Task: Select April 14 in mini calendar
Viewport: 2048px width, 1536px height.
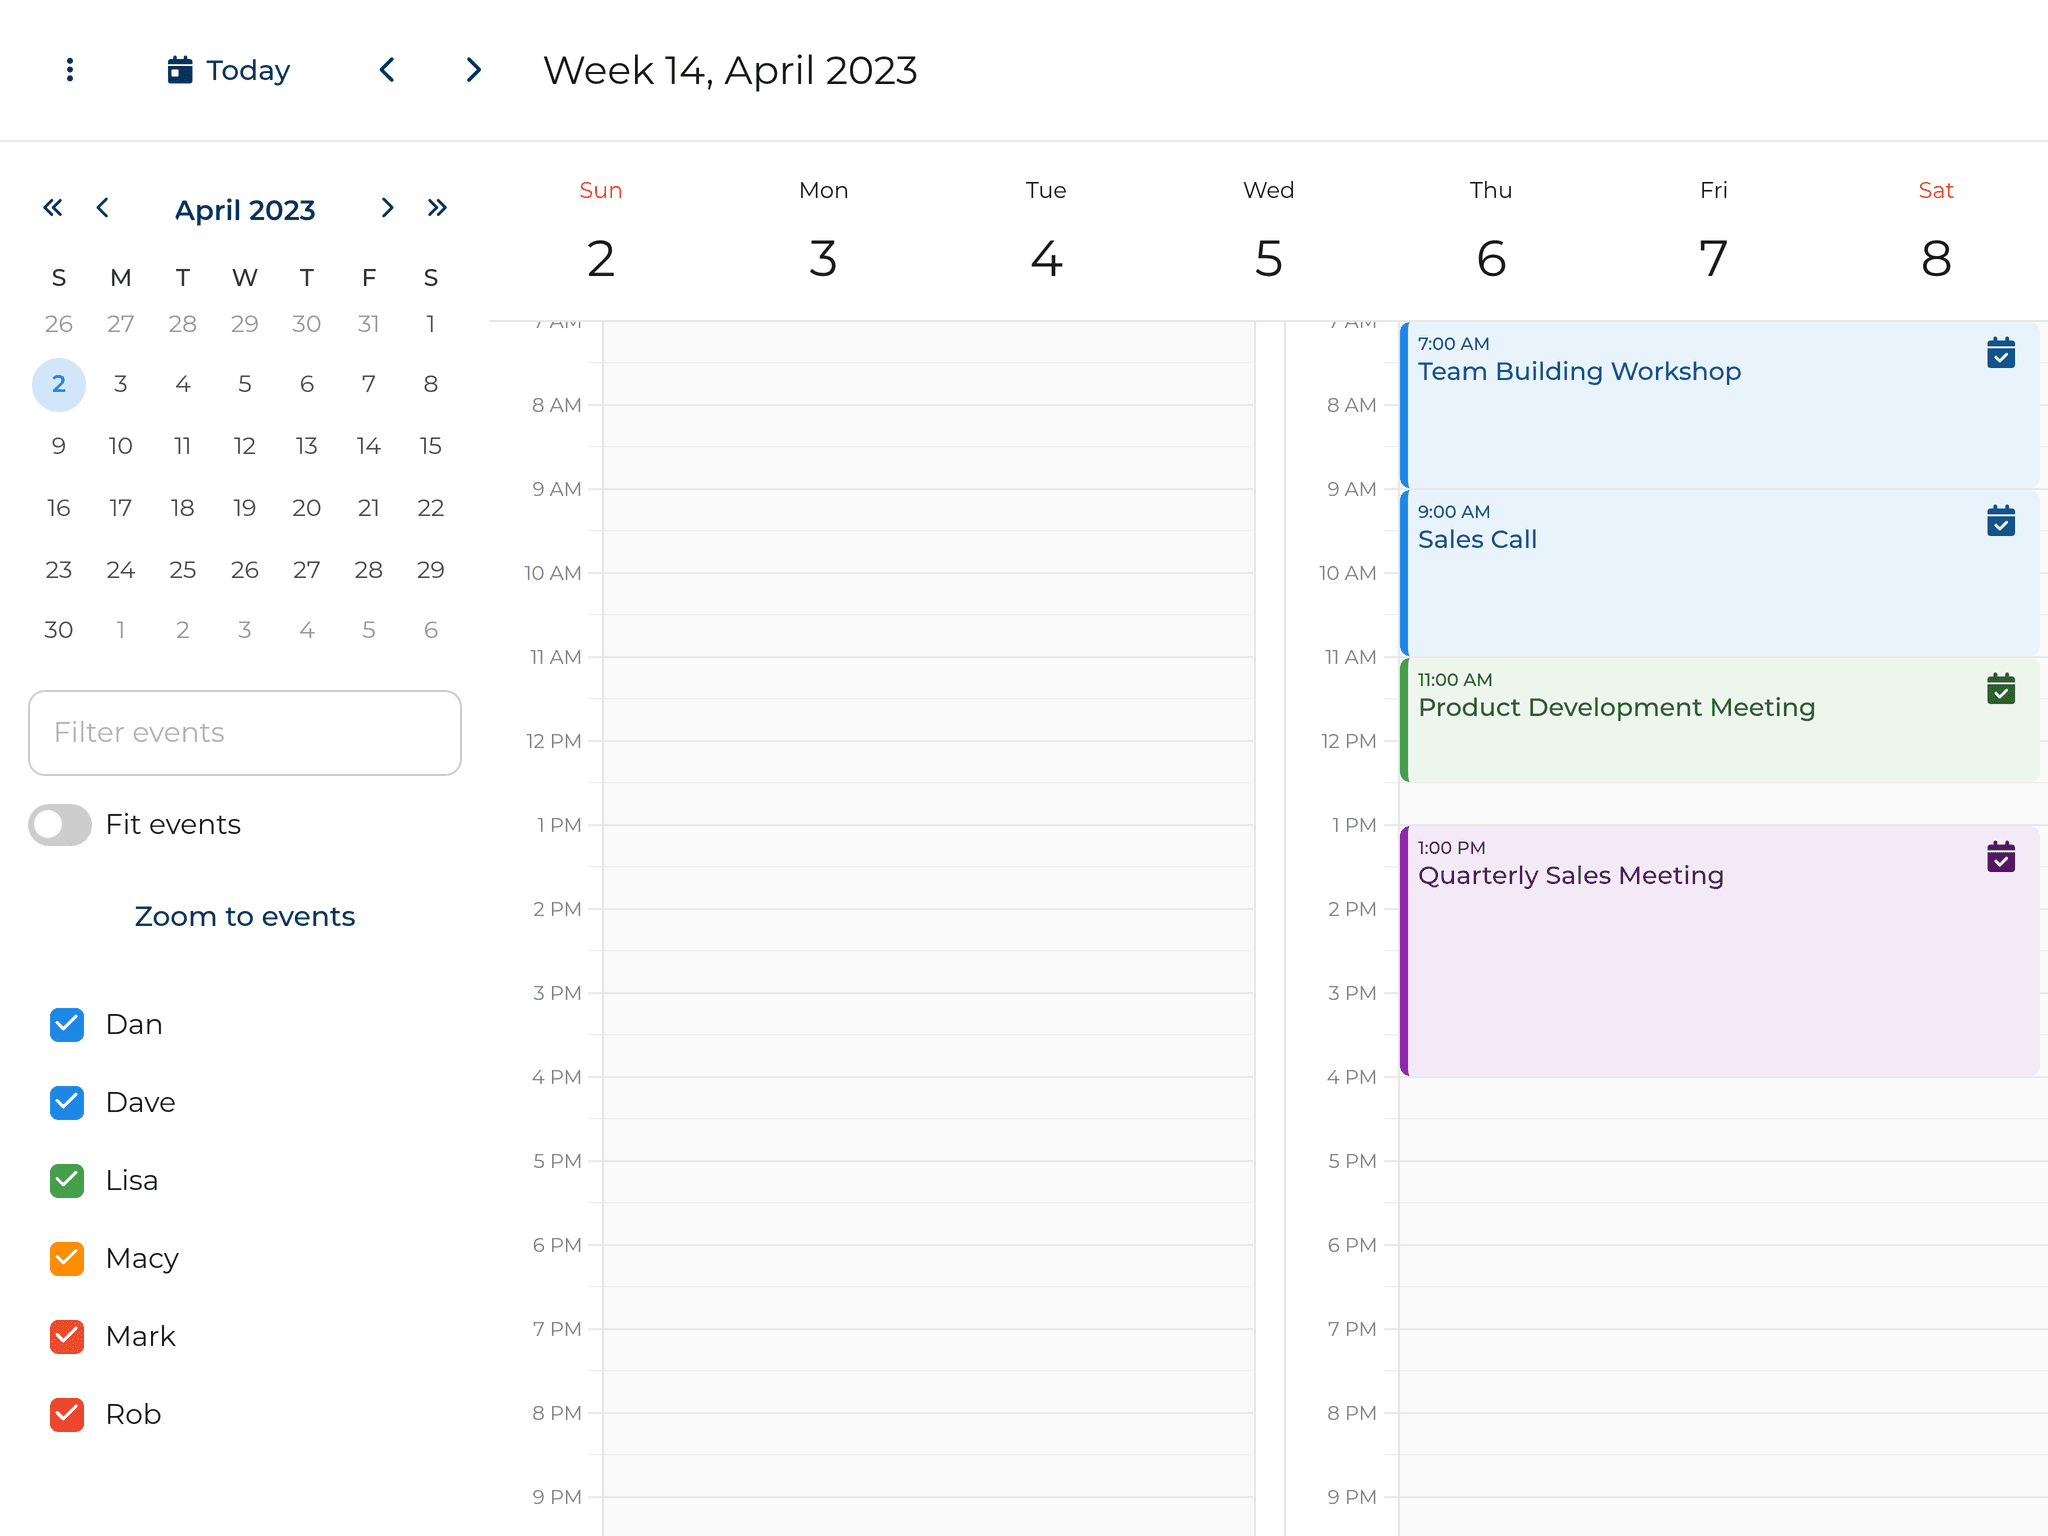Action: click(369, 446)
